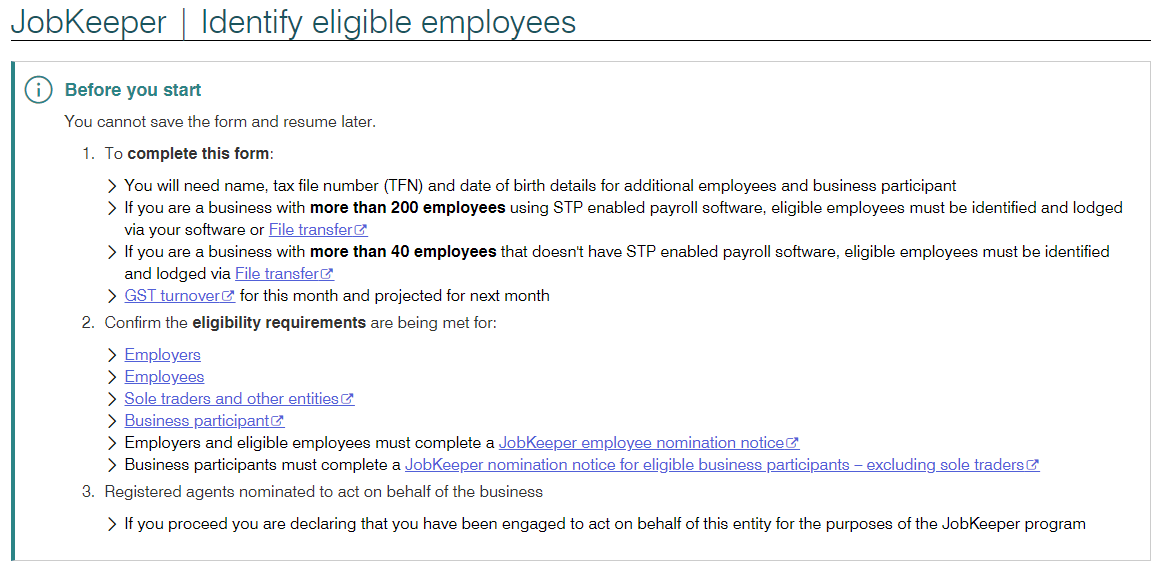Click external link icon after Business participant
Viewport: 1152px width, 562px height.
pyautogui.click(x=278, y=421)
